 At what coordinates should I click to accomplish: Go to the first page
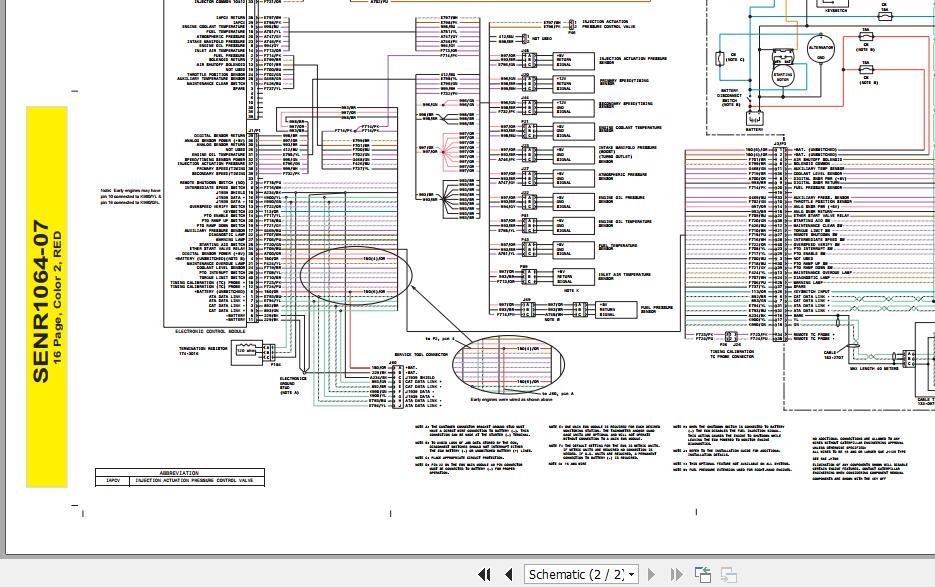485,574
